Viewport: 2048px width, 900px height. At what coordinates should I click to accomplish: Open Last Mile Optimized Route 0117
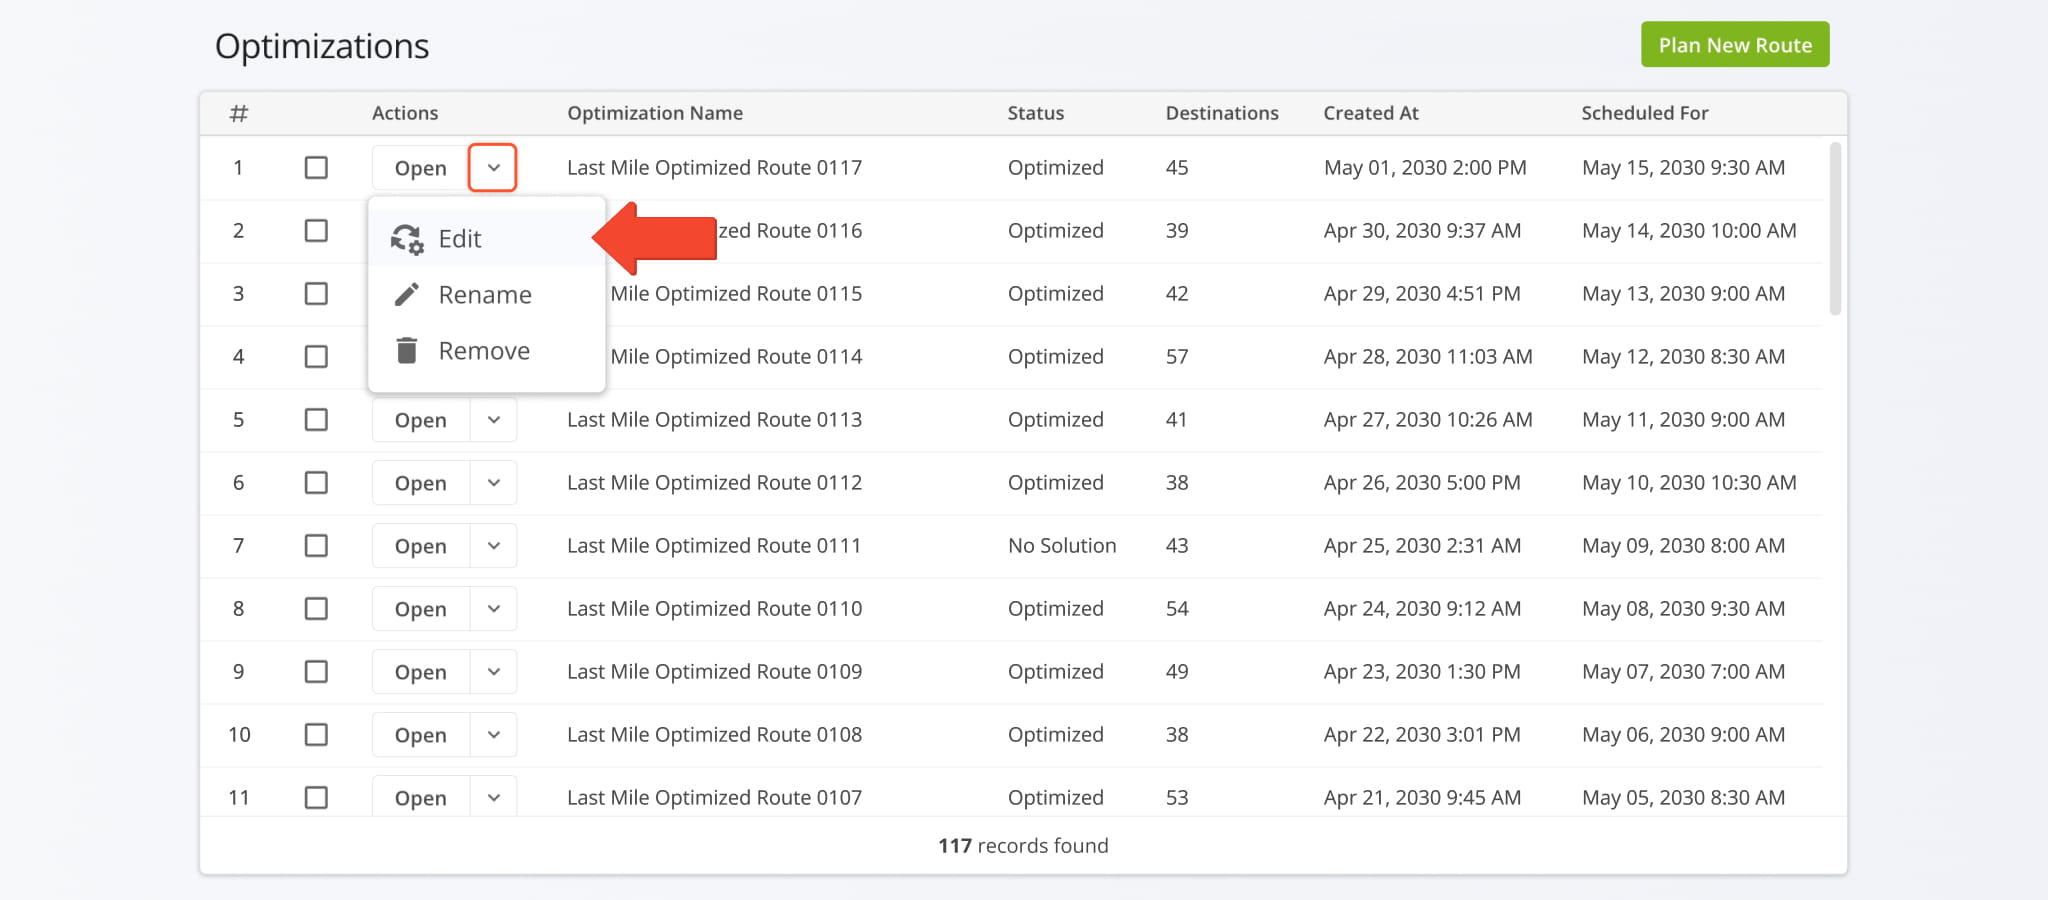[420, 168]
